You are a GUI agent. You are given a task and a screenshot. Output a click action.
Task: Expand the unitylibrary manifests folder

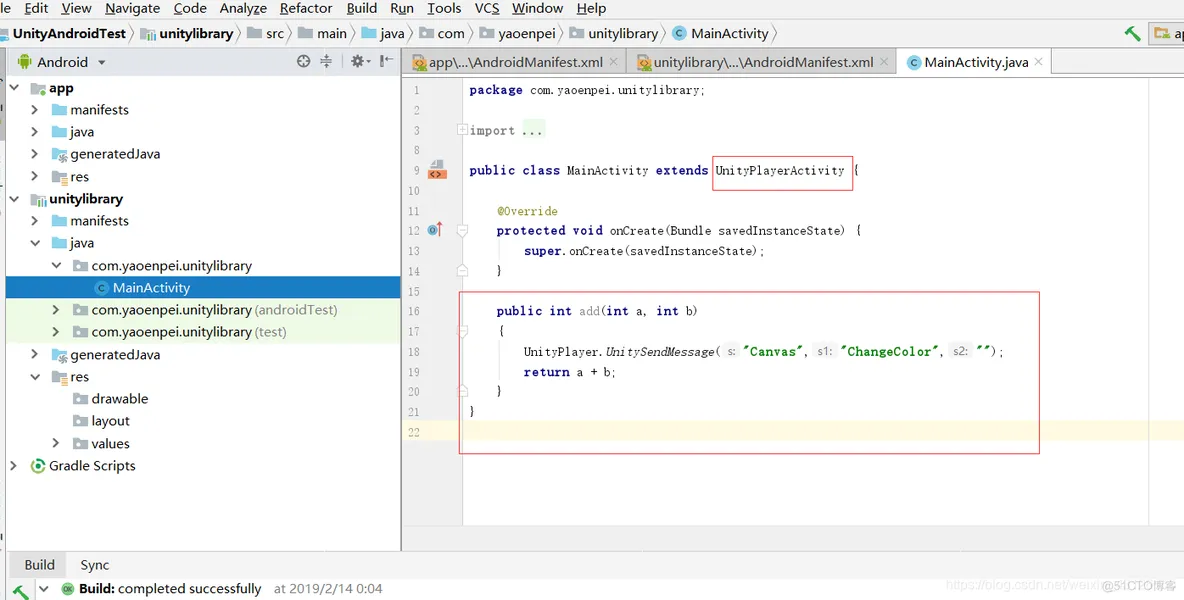[35, 220]
